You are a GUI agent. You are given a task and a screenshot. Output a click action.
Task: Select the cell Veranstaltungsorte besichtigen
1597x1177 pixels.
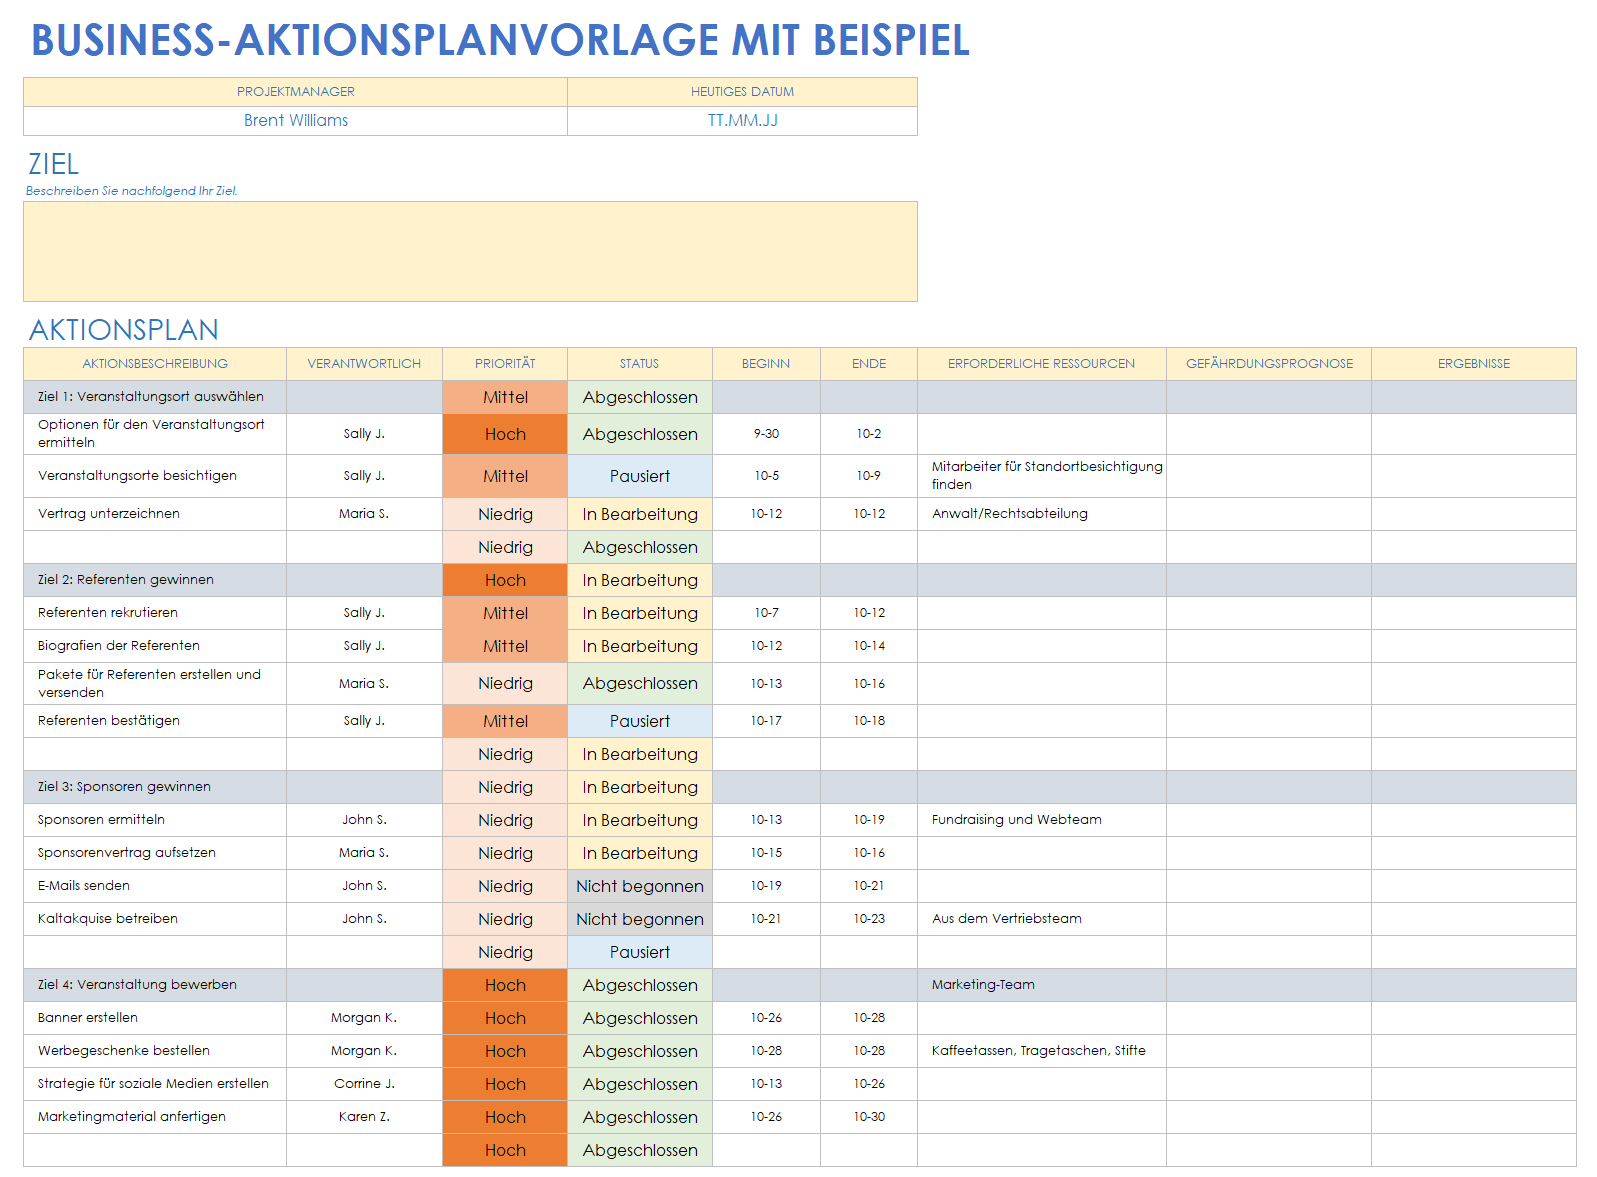point(155,476)
